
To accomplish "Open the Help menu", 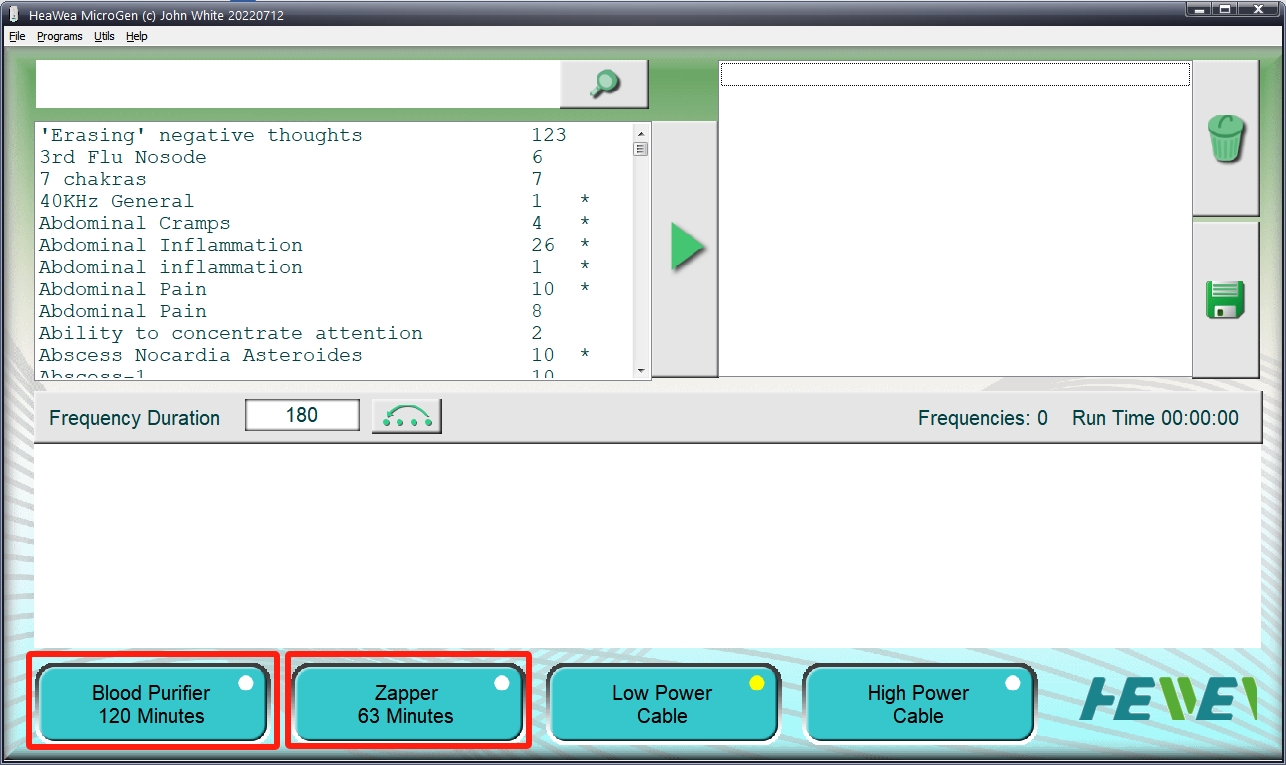I will 137,36.
